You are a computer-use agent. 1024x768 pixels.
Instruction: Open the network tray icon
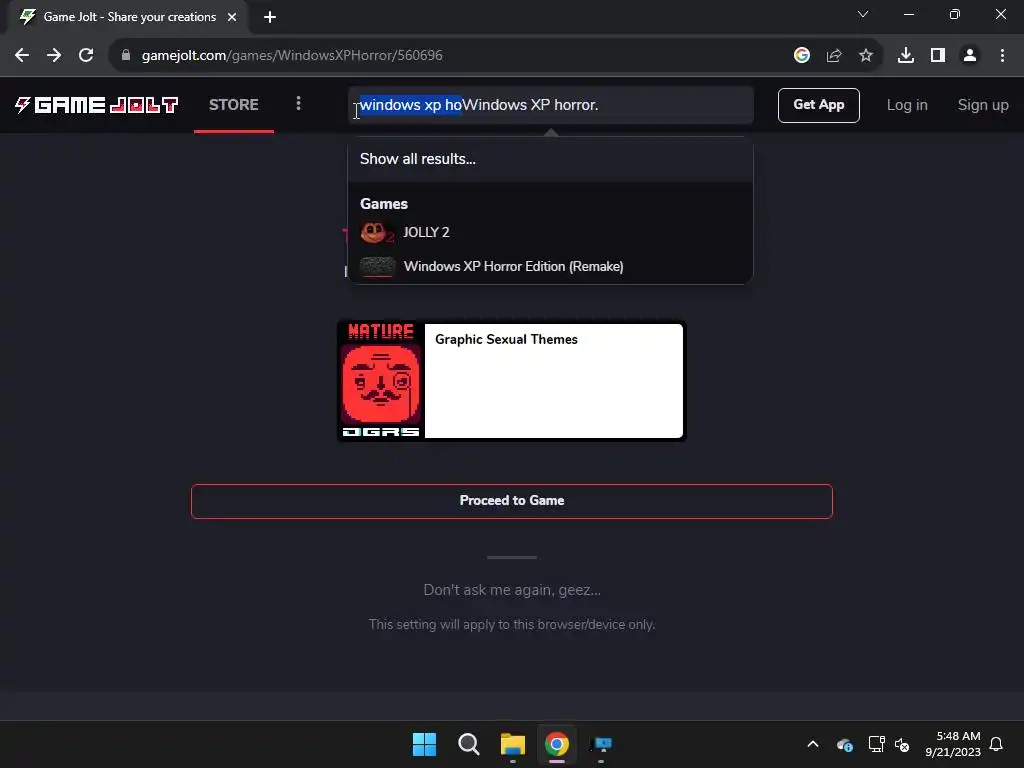click(876, 744)
